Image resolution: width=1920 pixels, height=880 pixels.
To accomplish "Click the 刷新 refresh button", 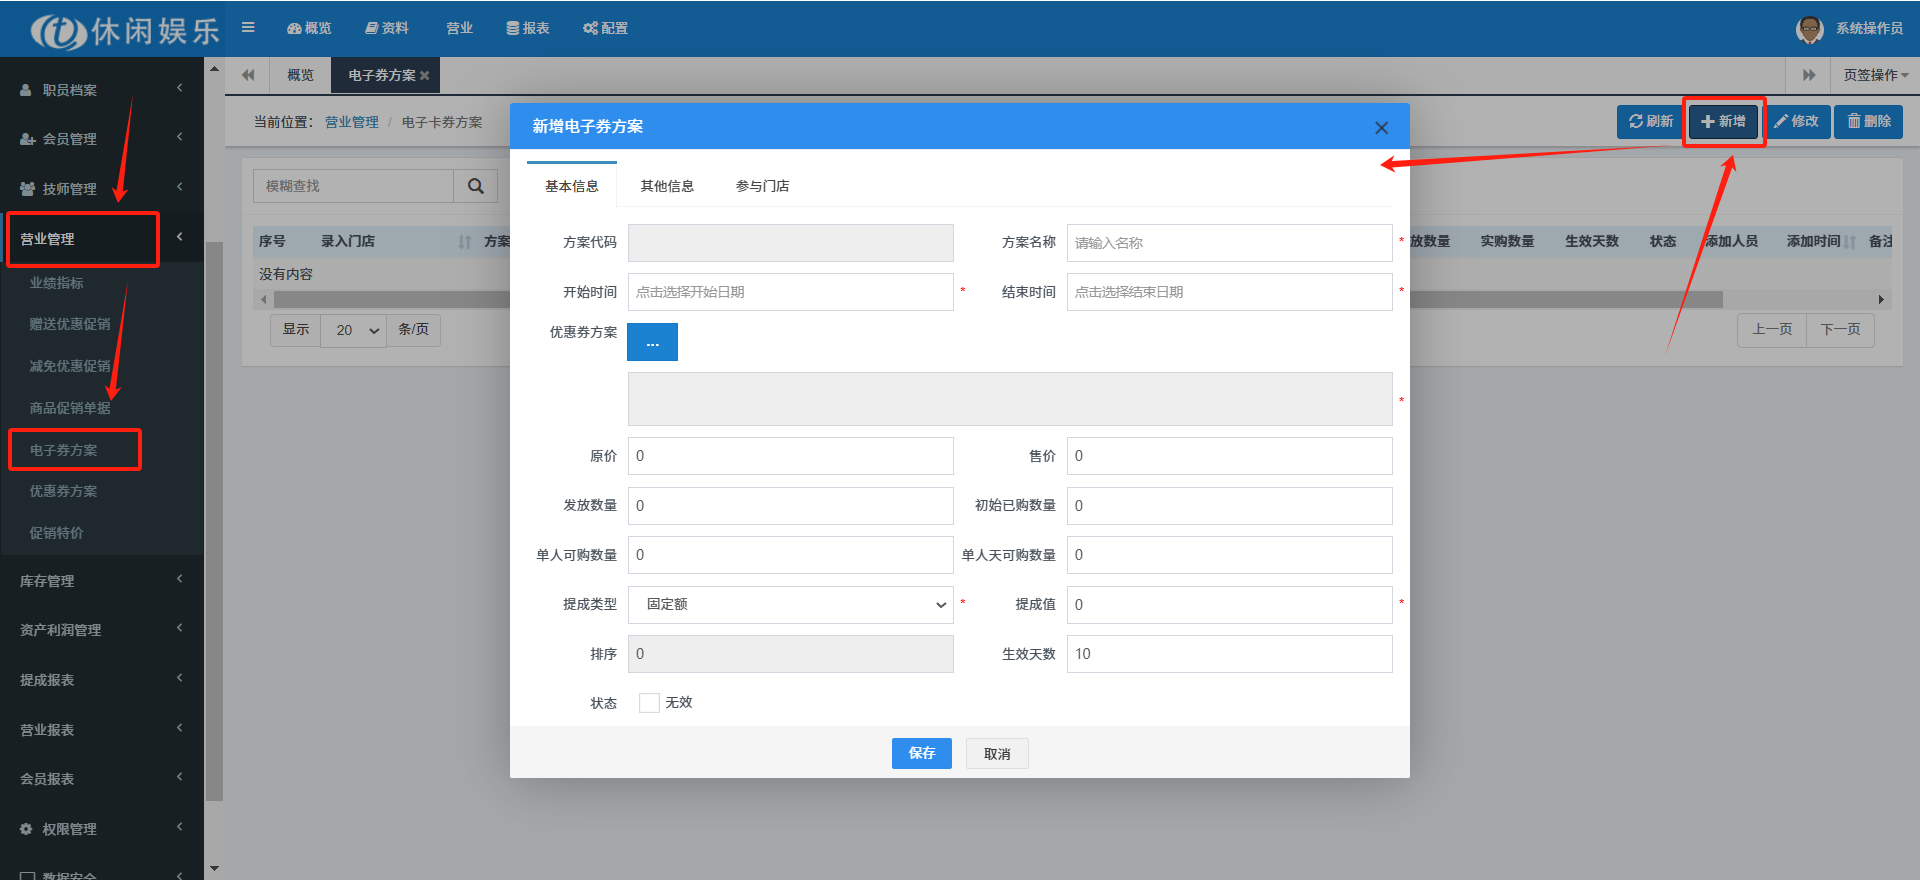I will tap(1650, 121).
